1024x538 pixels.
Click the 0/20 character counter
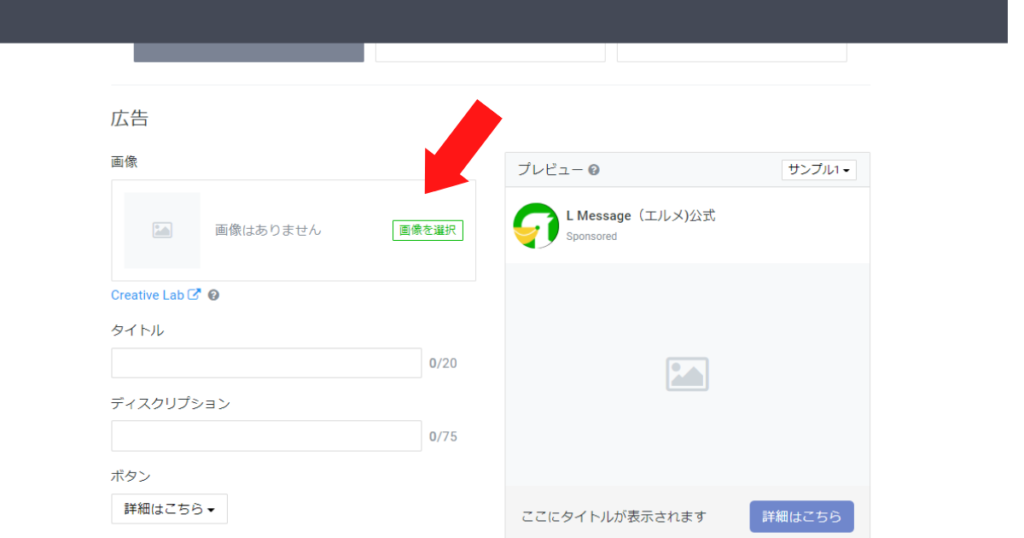pyautogui.click(x=443, y=363)
